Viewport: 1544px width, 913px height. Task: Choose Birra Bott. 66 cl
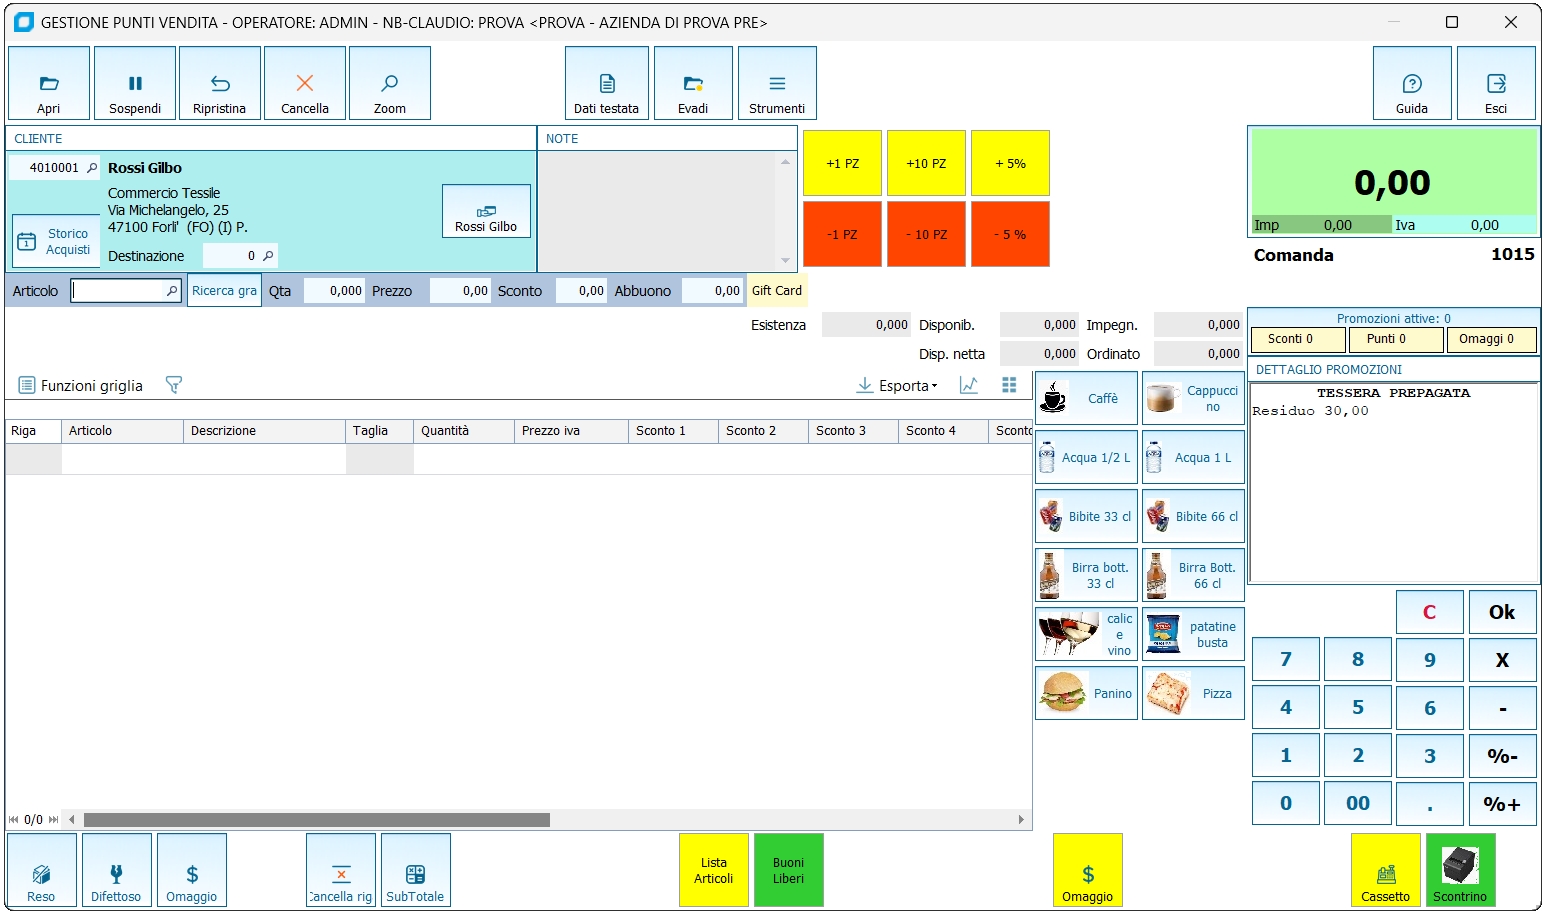pos(1193,575)
